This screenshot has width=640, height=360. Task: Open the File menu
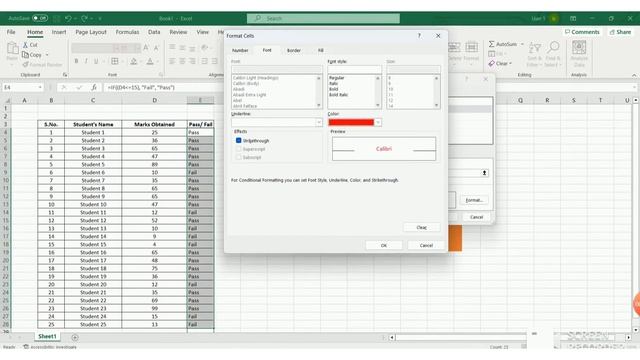[11, 32]
